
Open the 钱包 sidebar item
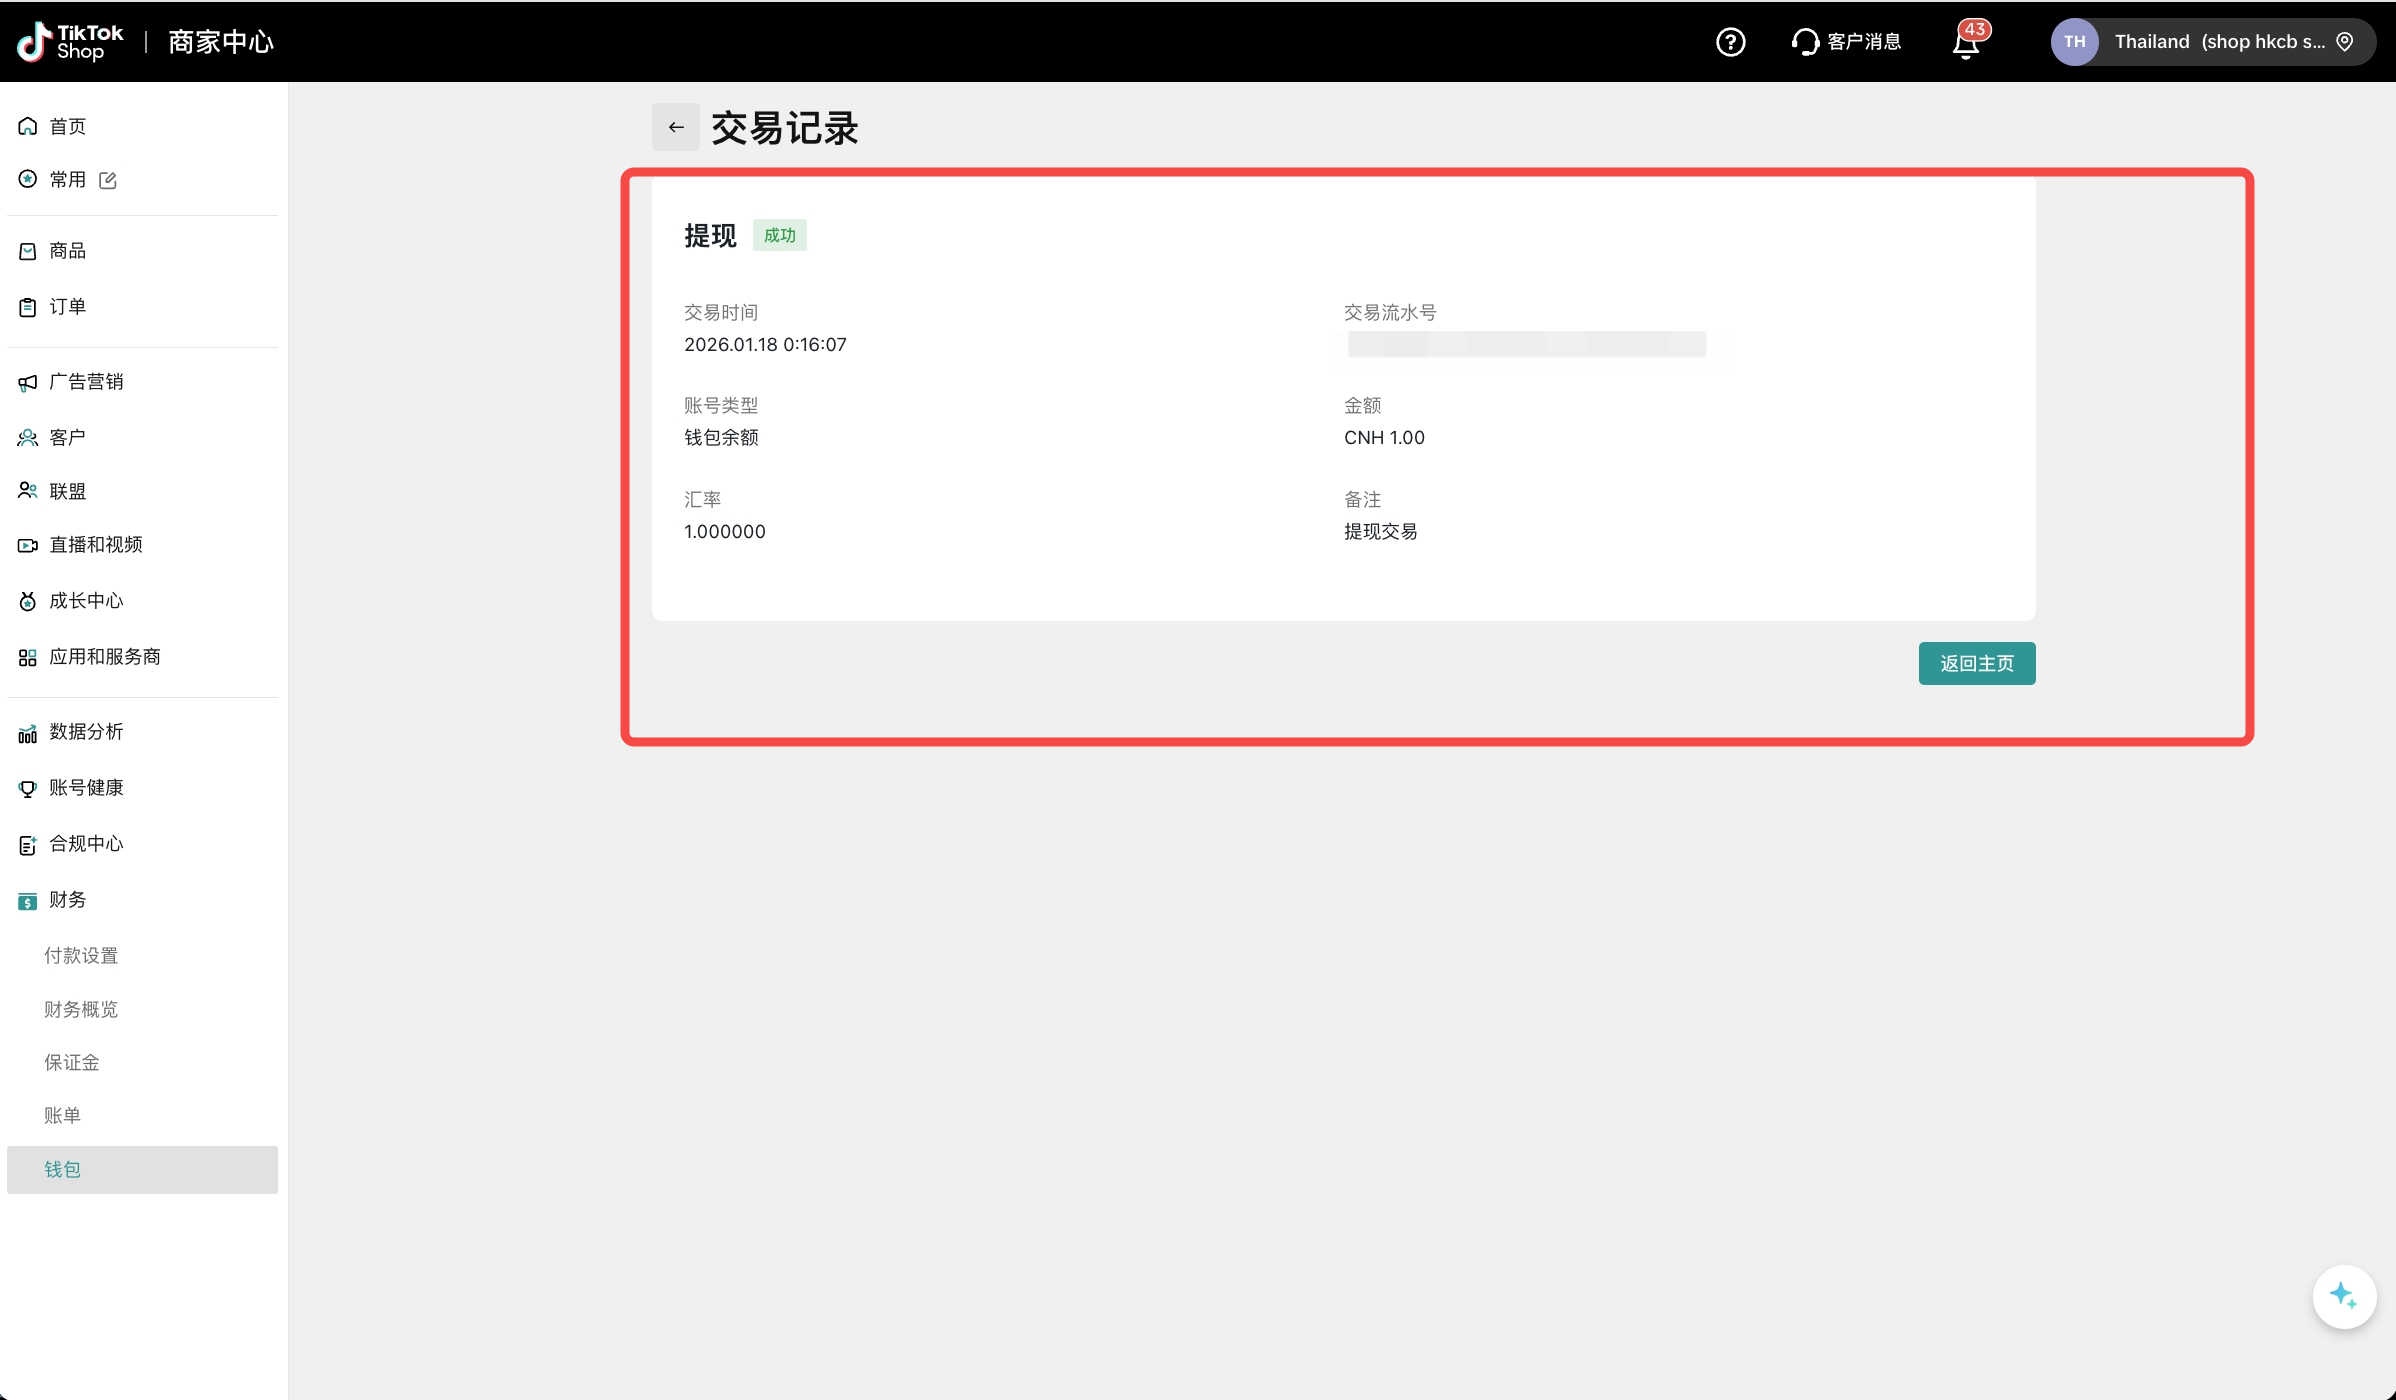(x=62, y=1169)
